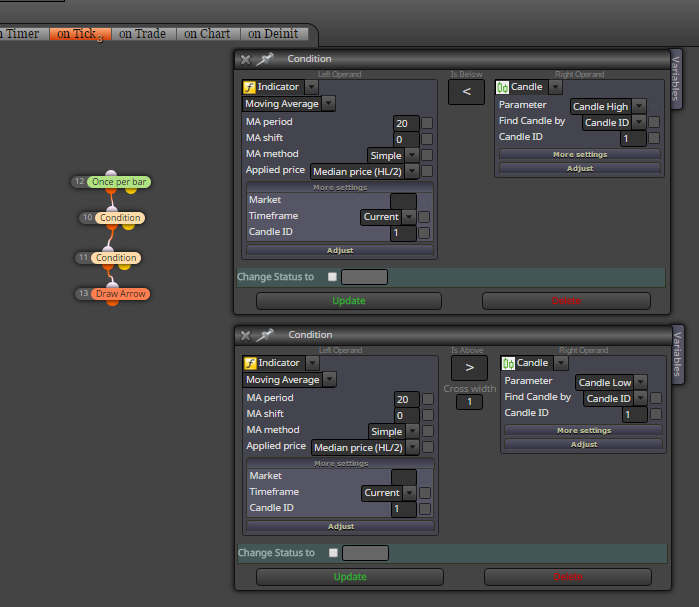Screen dimensions: 699x607
Task: Click the Candle icon in lower right operand
Action: click(x=508, y=363)
